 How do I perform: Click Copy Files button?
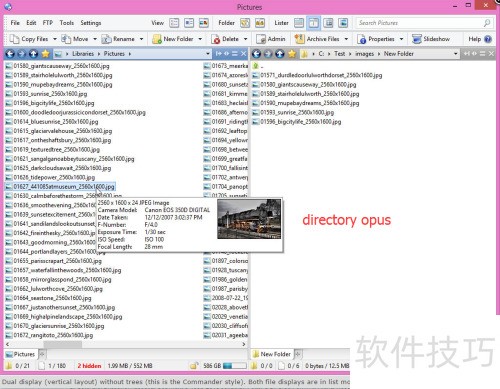pos(29,39)
